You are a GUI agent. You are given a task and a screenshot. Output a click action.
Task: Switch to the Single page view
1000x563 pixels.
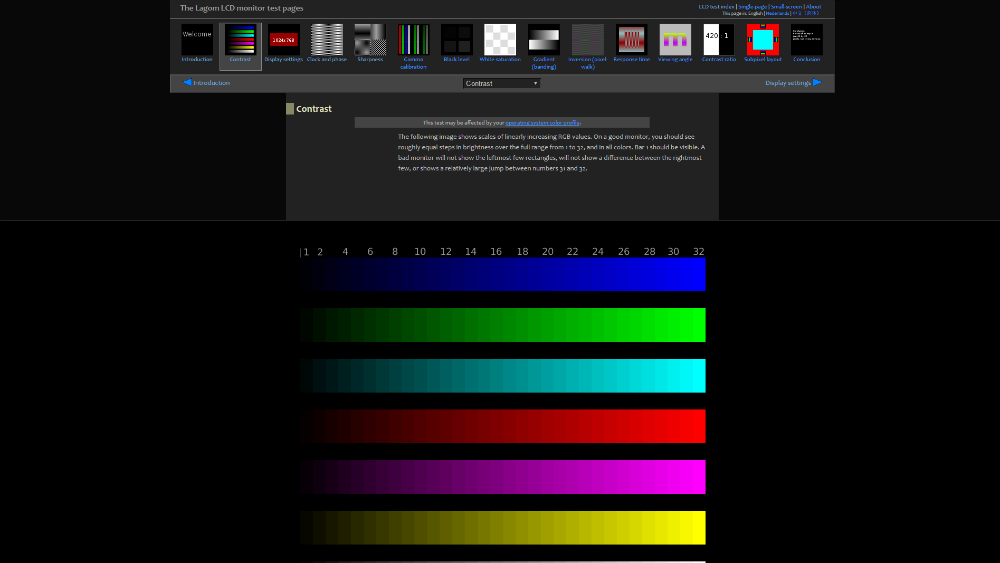(752, 7)
